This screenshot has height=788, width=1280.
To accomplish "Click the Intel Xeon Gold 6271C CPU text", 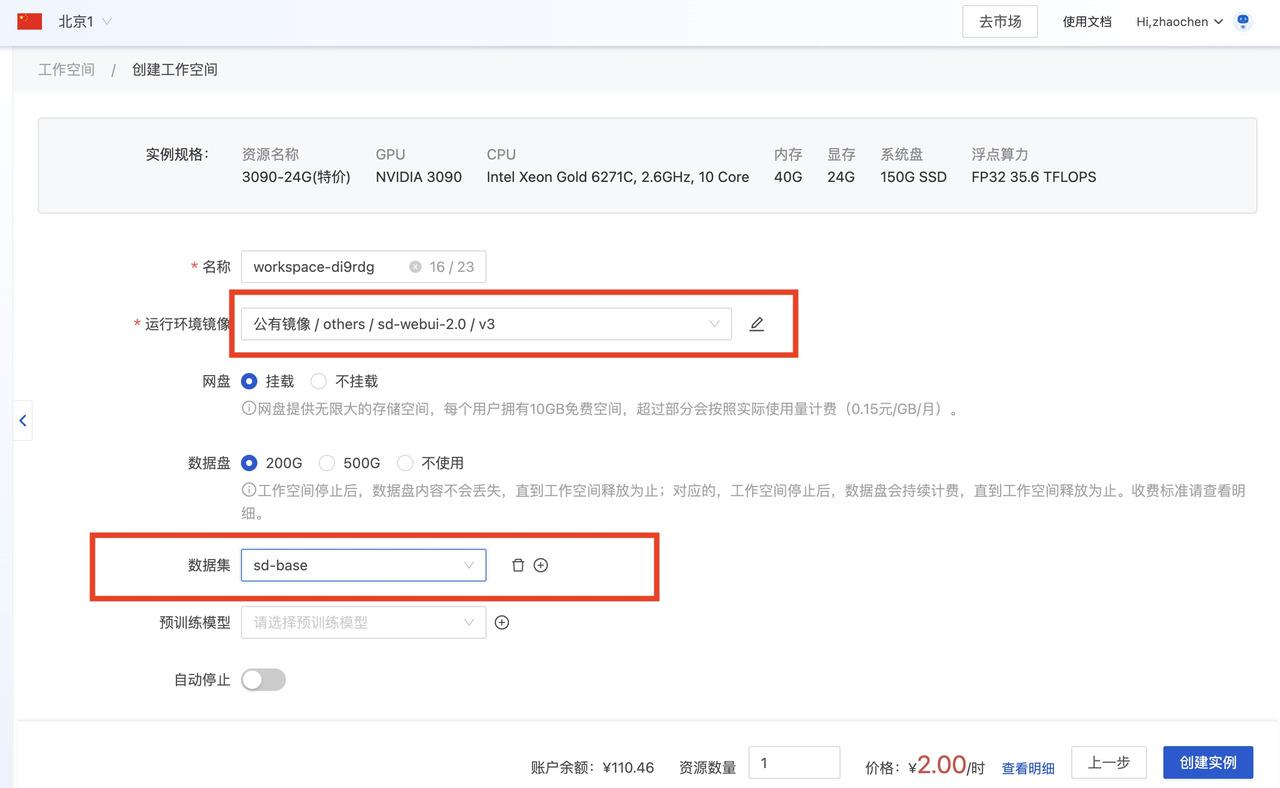I will pos(618,177).
